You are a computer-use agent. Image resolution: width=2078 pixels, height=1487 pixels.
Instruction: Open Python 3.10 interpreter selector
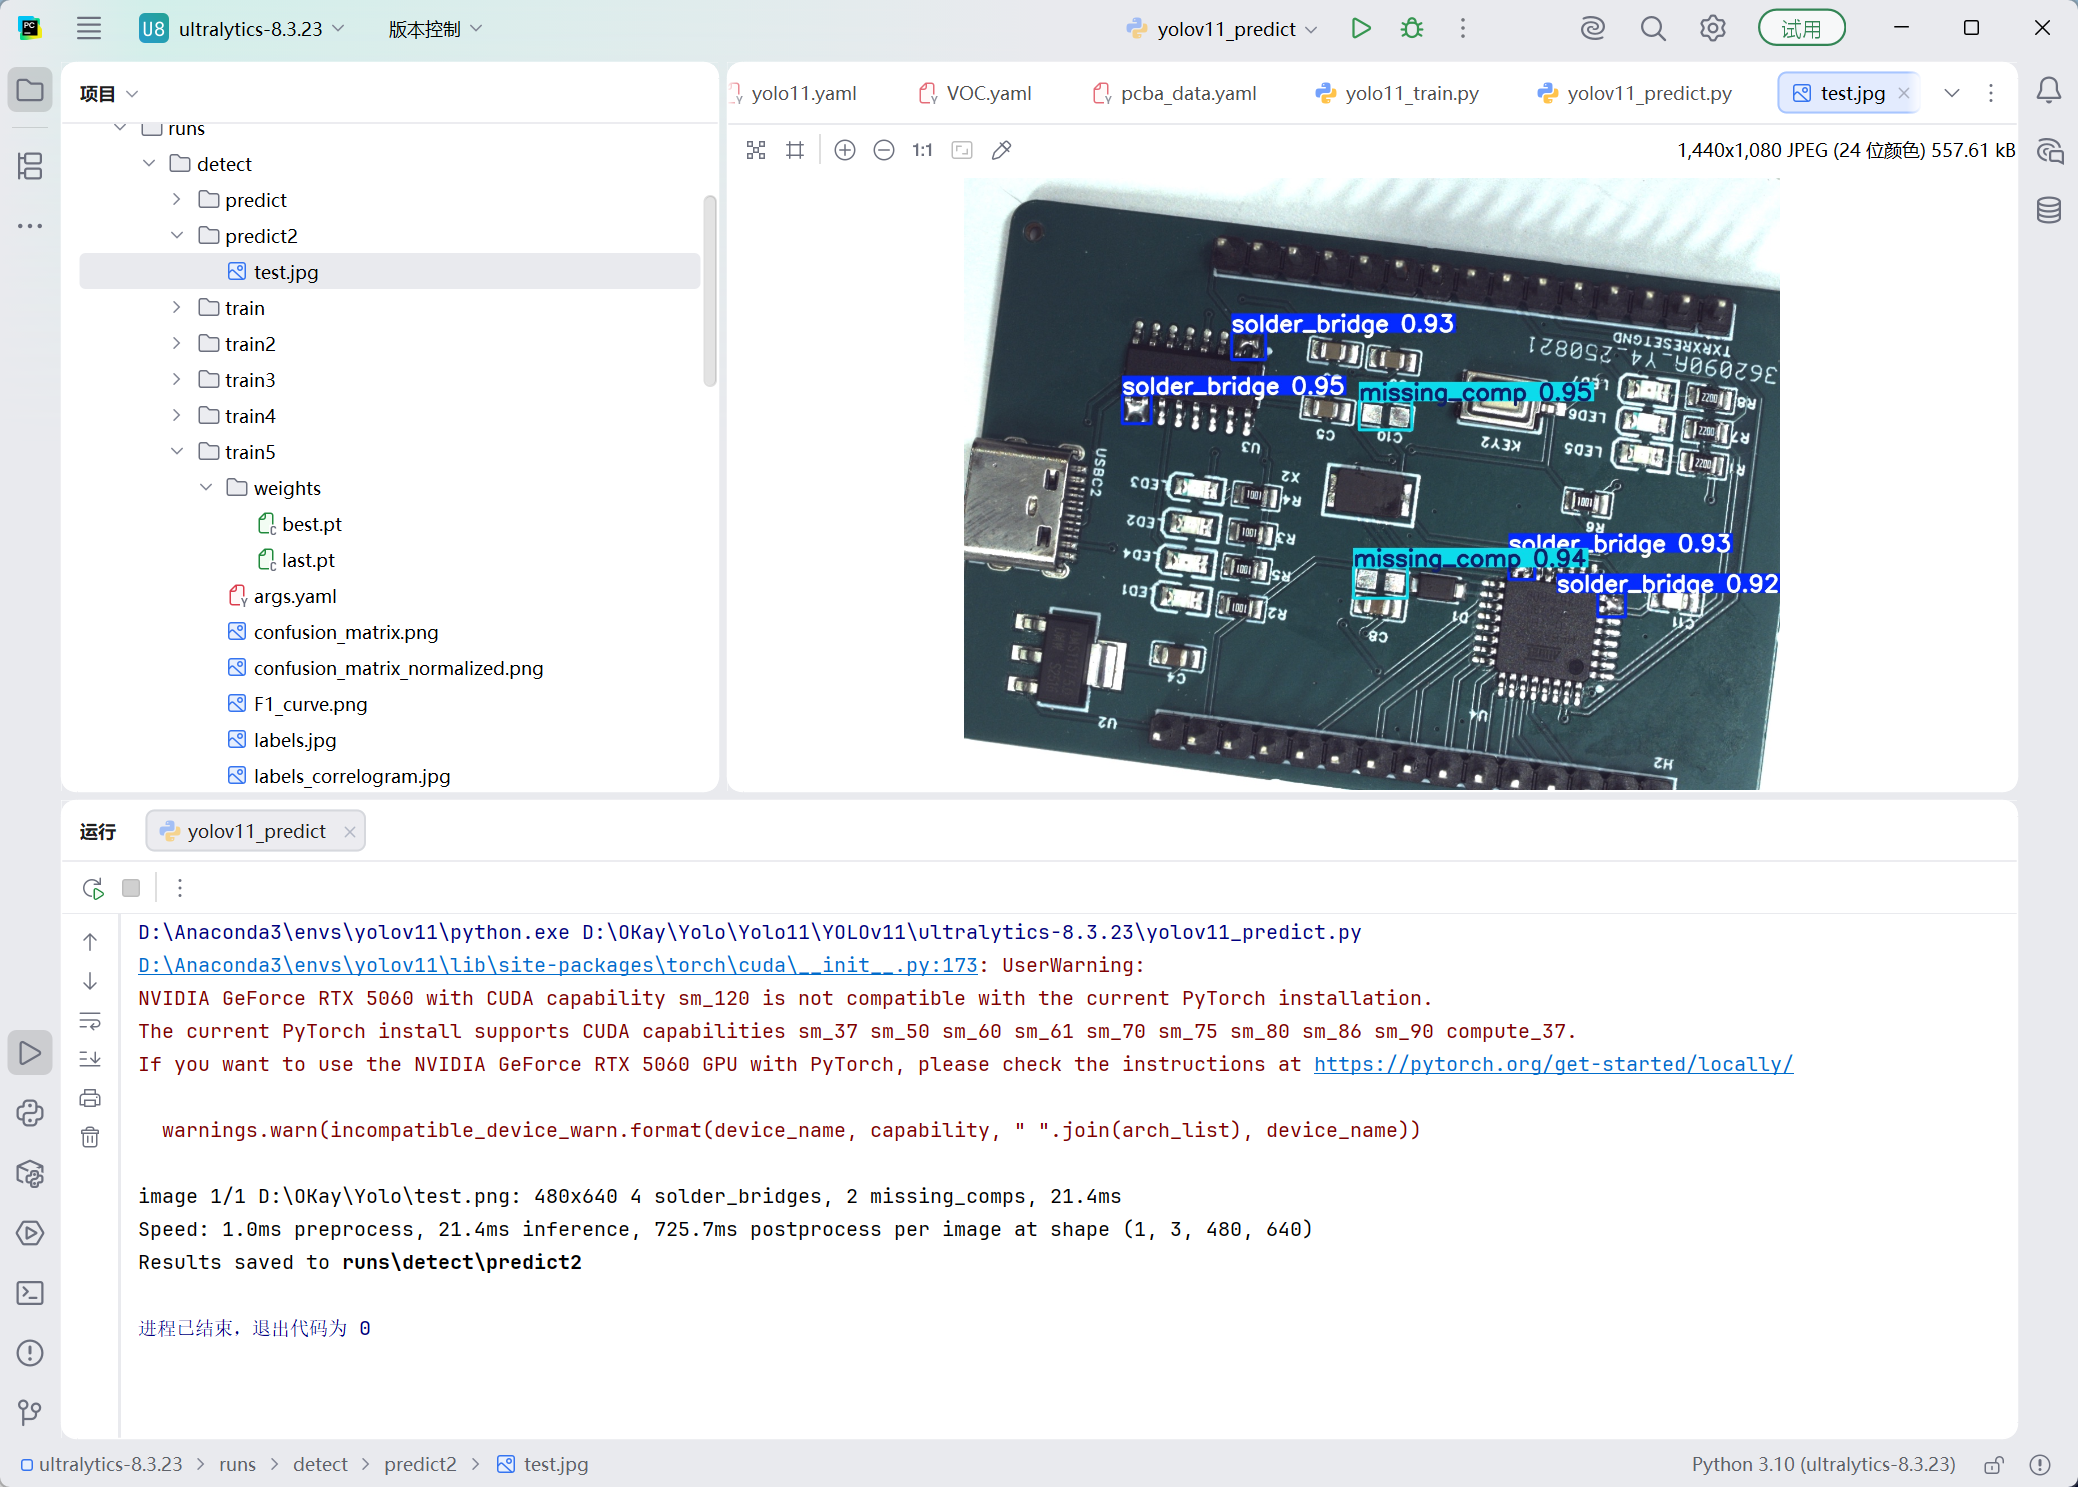1823,1465
